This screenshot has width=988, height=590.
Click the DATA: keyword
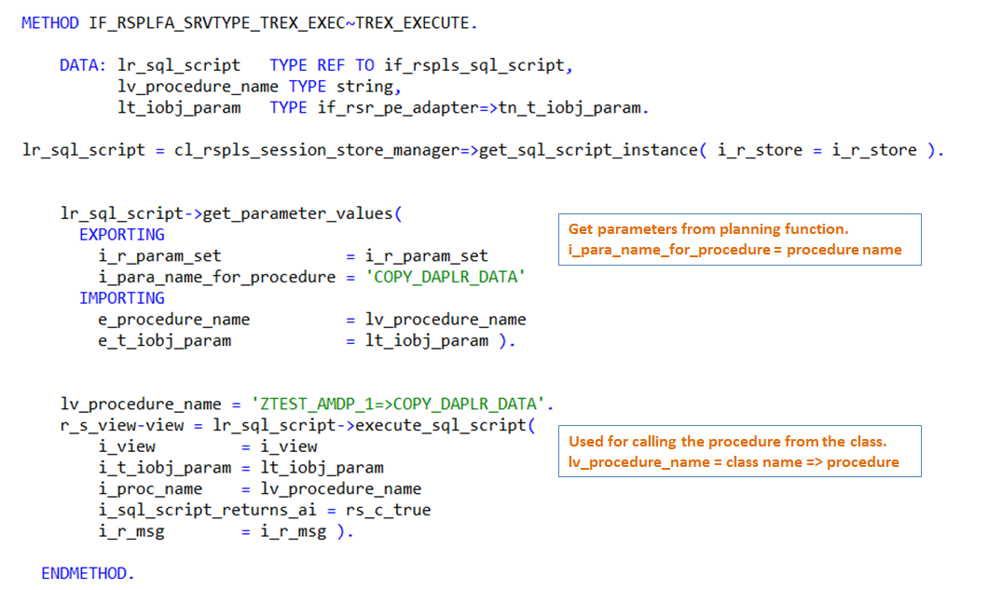[83, 66]
